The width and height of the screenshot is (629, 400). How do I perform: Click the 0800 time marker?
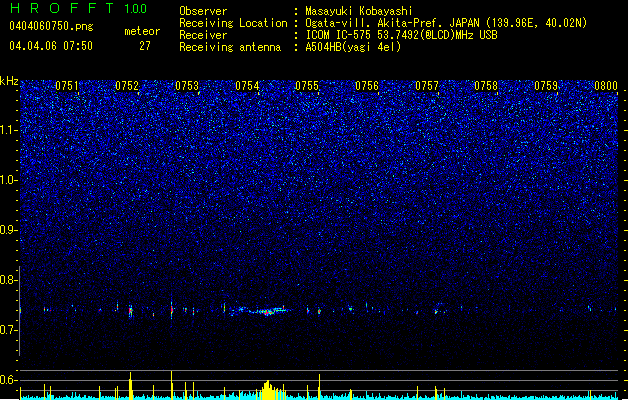(x=606, y=86)
